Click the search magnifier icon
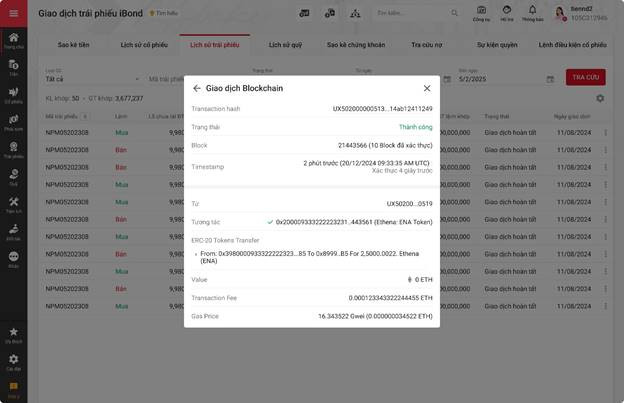The height and width of the screenshot is (403, 624). coord(454,13)
